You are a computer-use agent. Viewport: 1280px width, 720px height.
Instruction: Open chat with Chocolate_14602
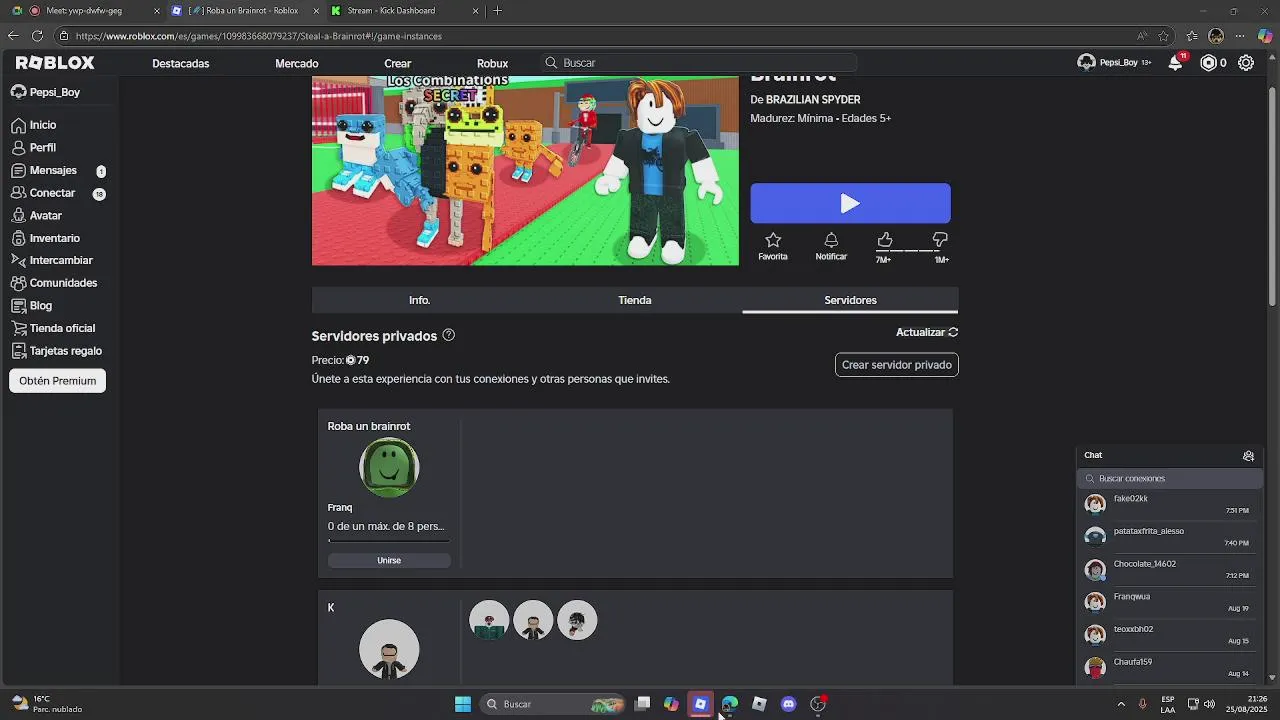point(1170,569)
